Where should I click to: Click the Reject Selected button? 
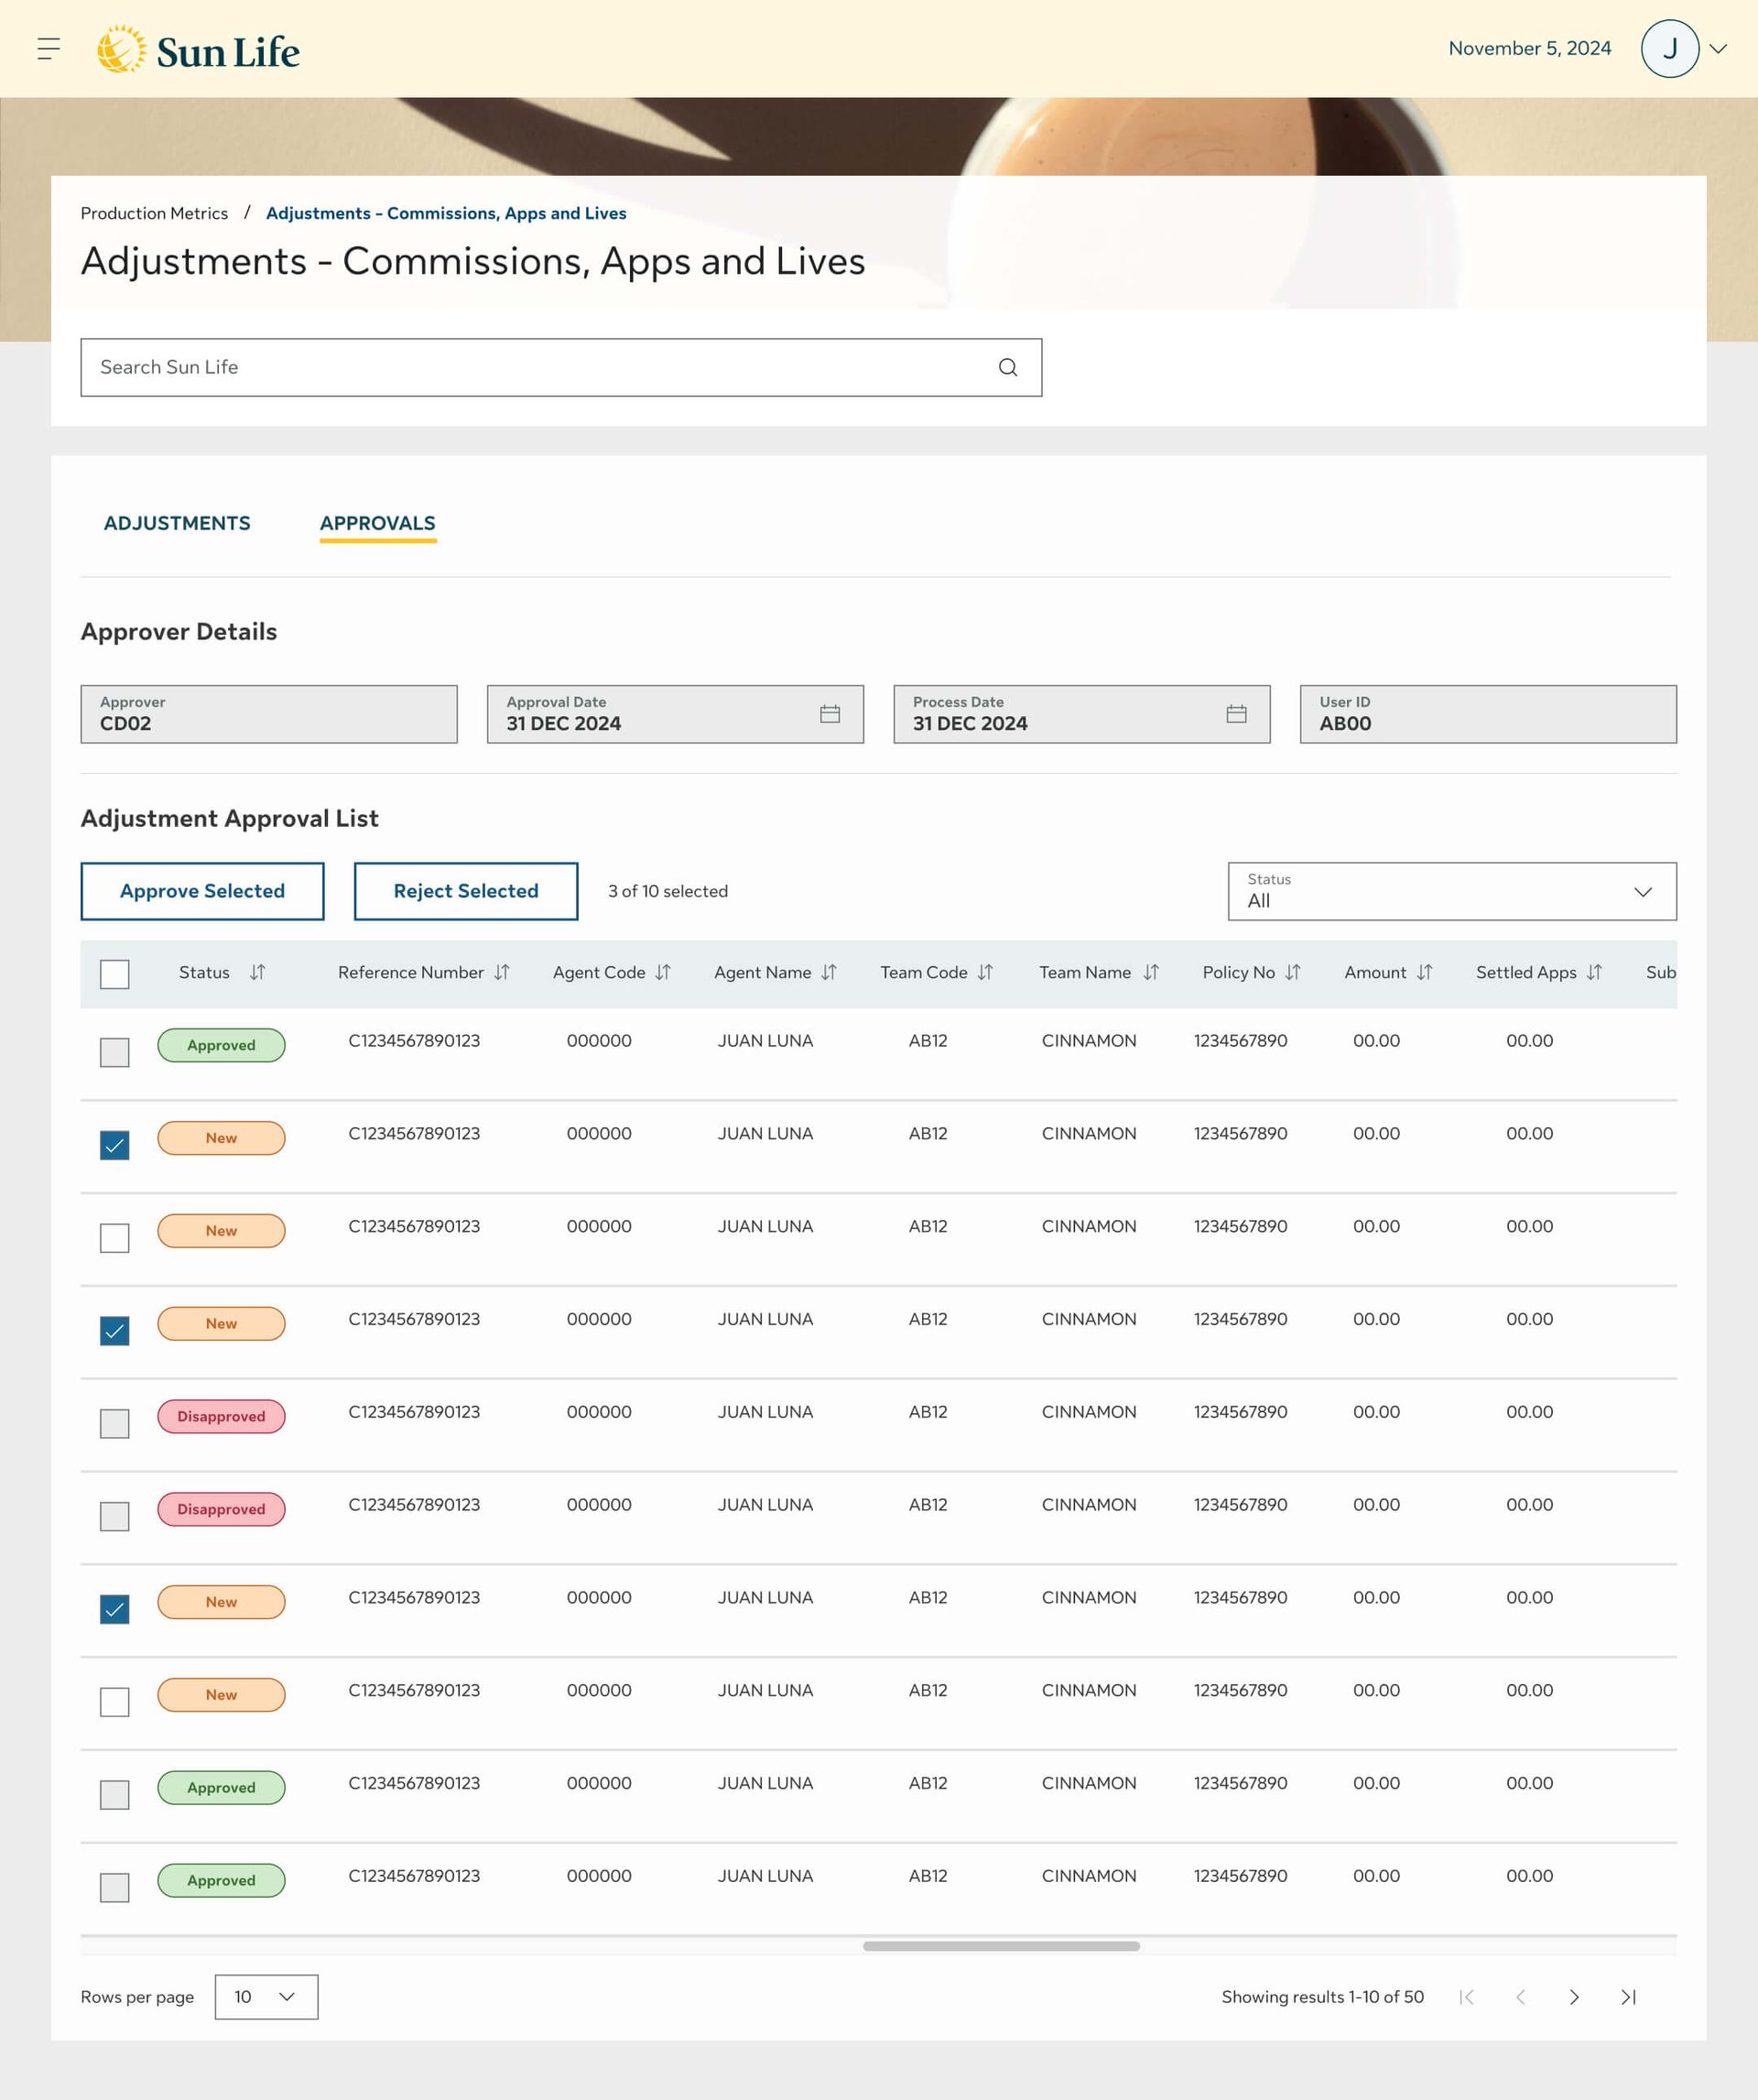pyautogui.click(x=465, y=891)
